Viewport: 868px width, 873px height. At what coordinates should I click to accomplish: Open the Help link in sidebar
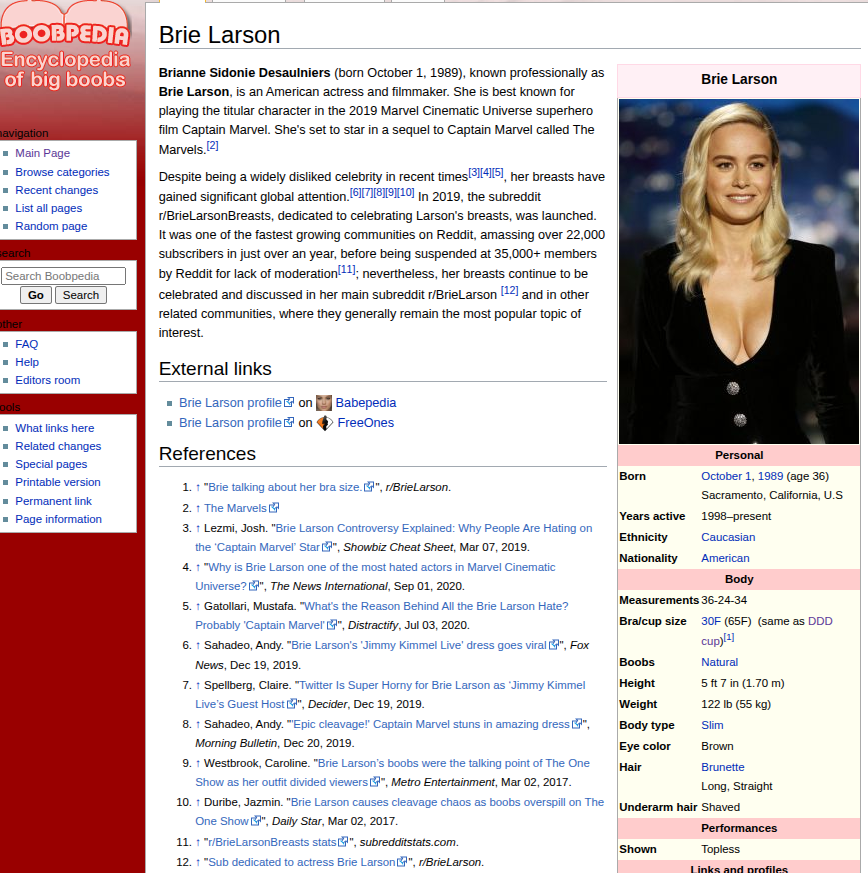pos(27,362)
